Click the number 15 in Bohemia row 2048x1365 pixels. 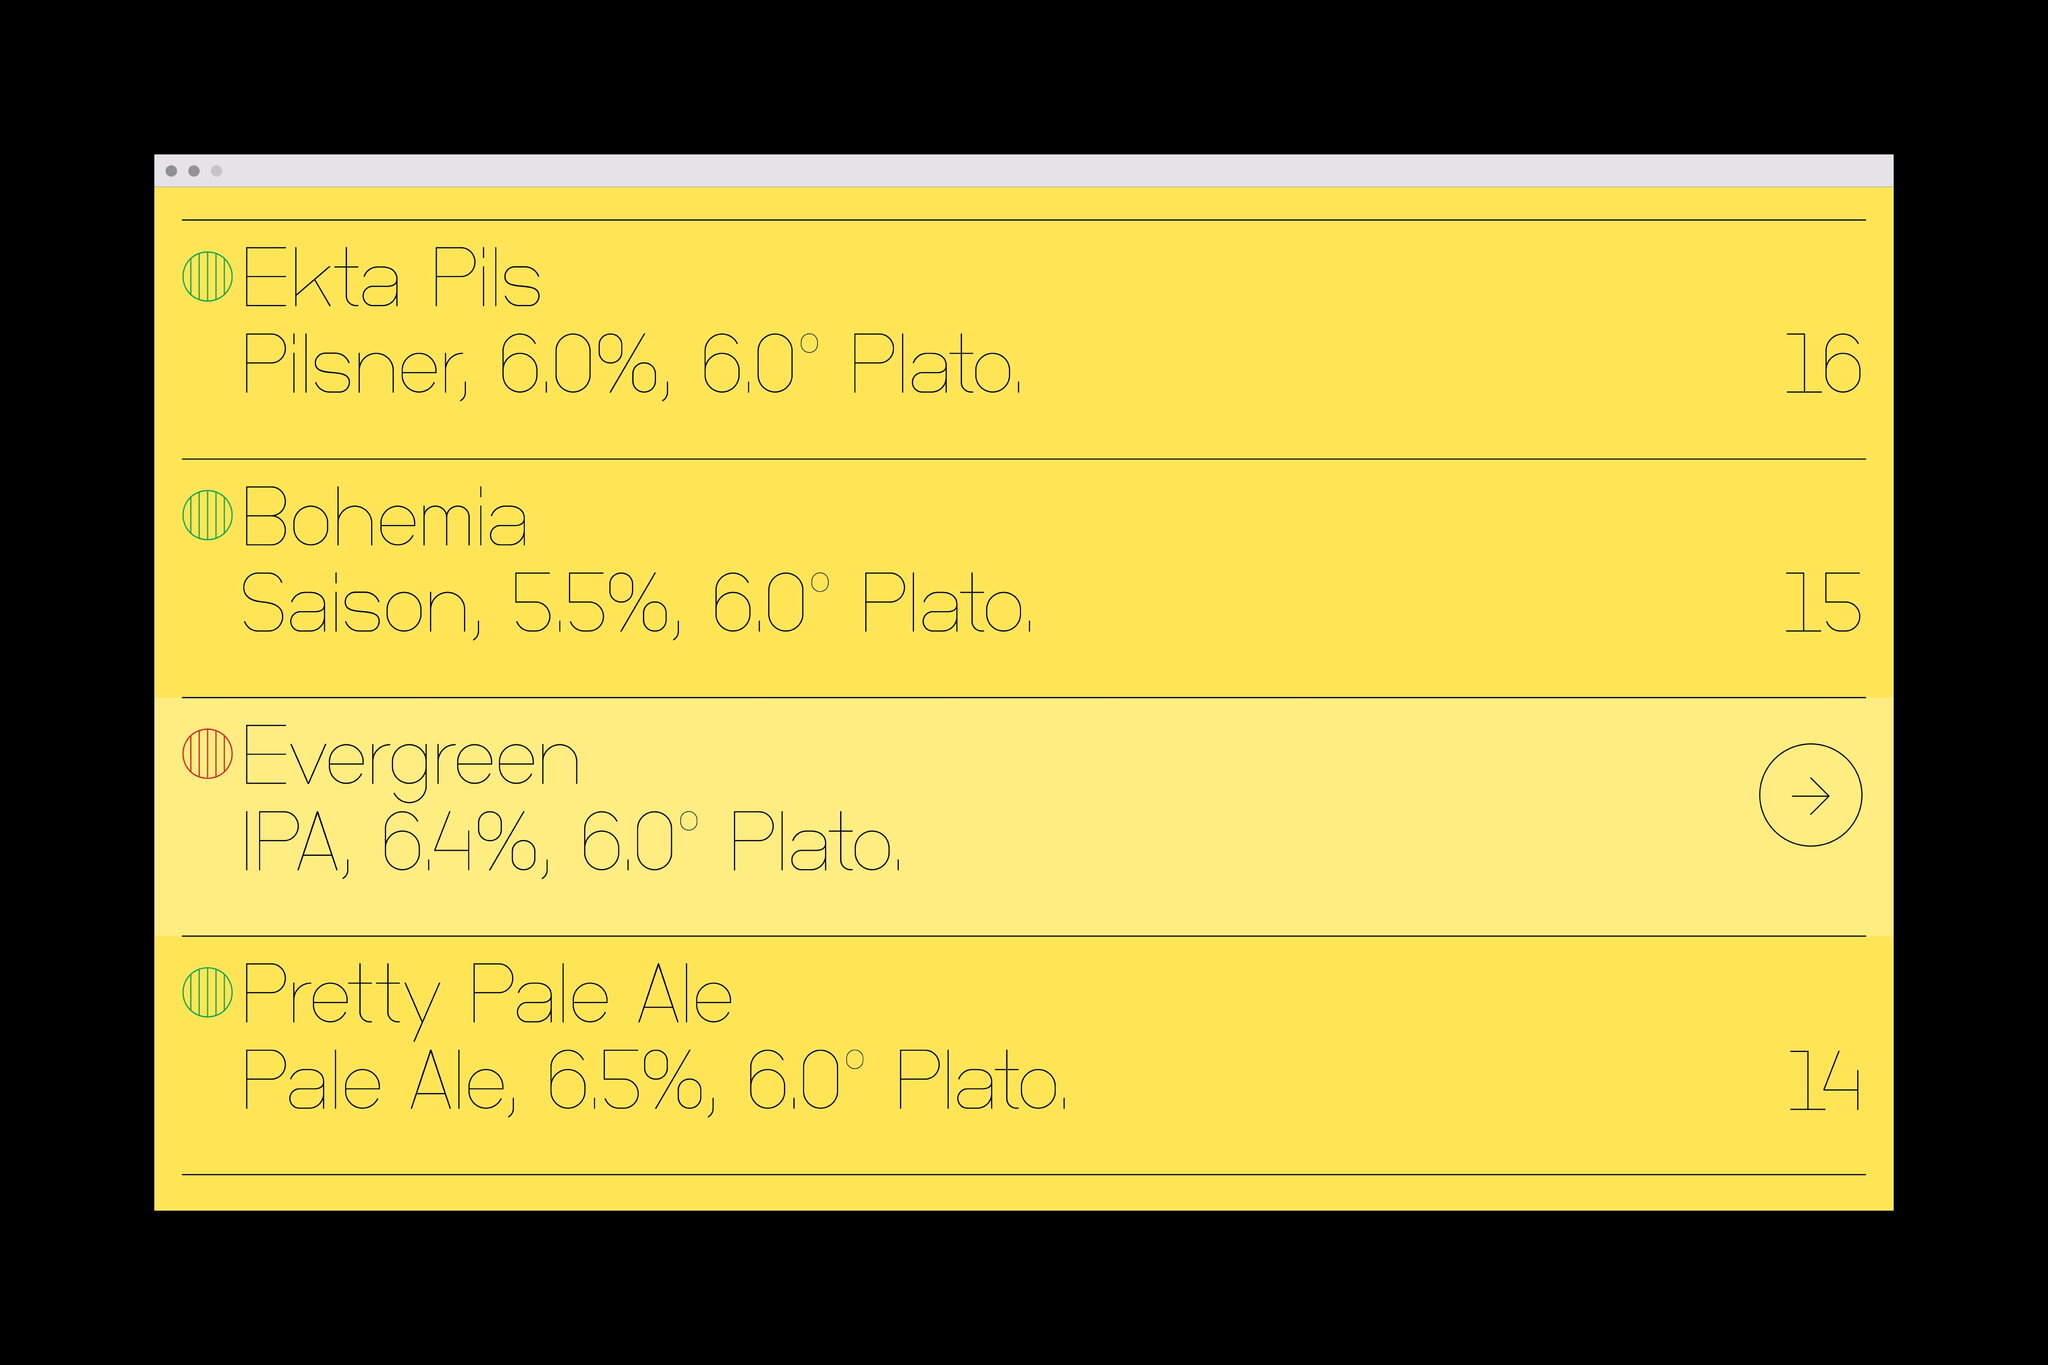[x=1823, y=604]
